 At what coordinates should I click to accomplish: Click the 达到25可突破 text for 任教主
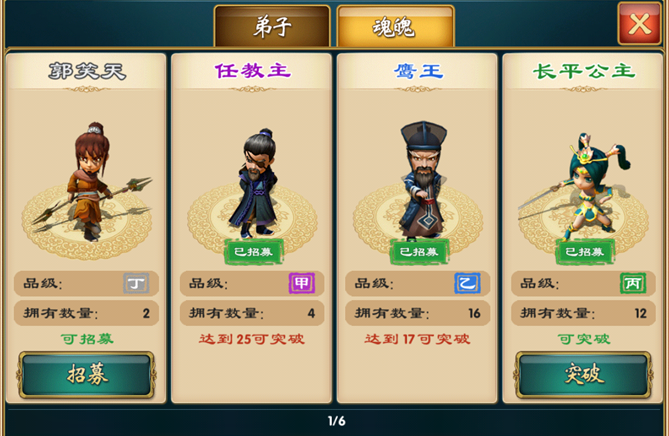point(252,339)
